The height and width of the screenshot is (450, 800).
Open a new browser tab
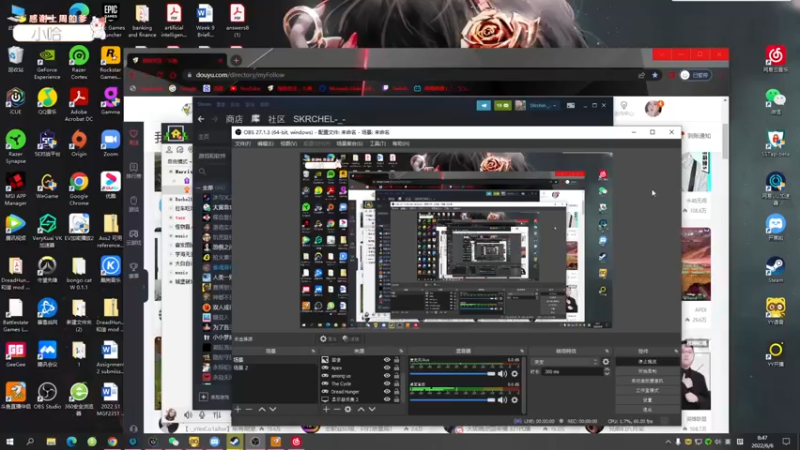(236, 60)
